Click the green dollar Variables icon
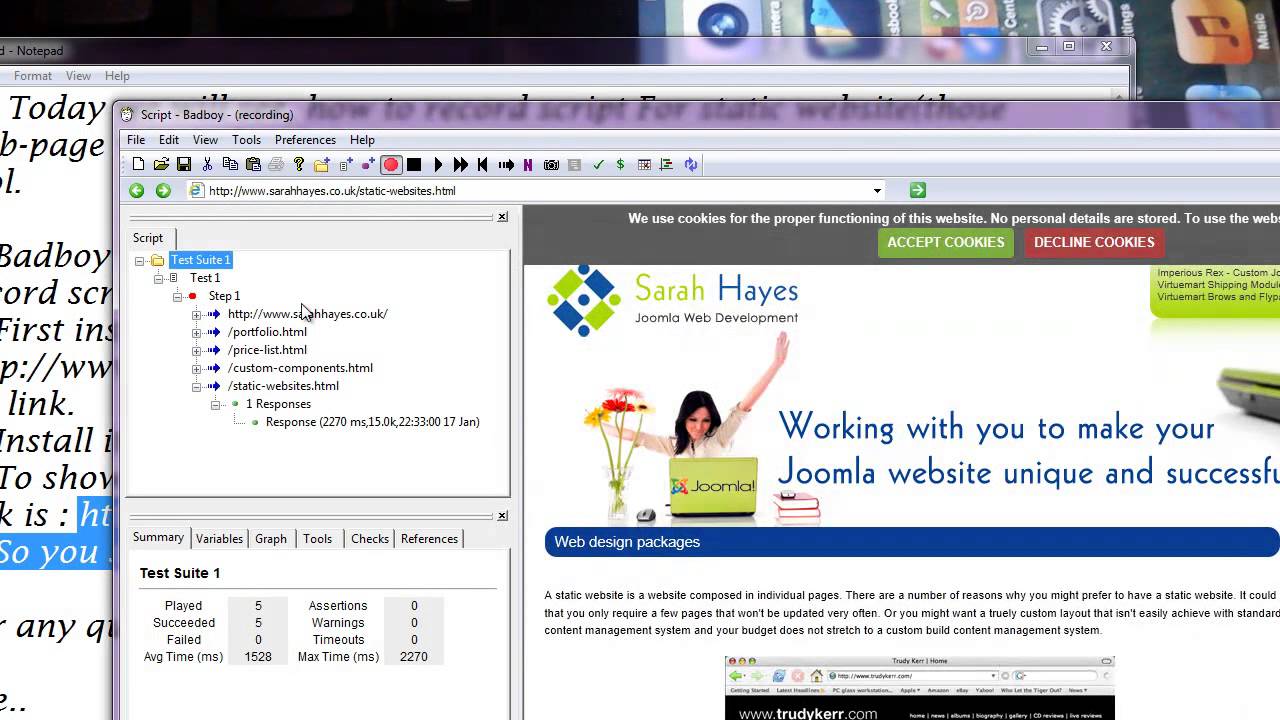Screen dimensions: 1280x720 [620, 165]
